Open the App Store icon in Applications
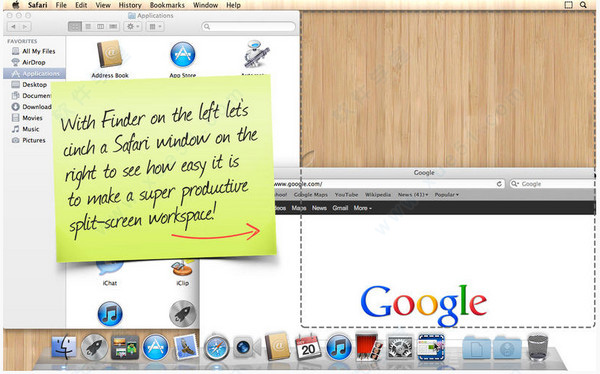Image resolution: width=600 pixels, height=374 pixels. 183,54
